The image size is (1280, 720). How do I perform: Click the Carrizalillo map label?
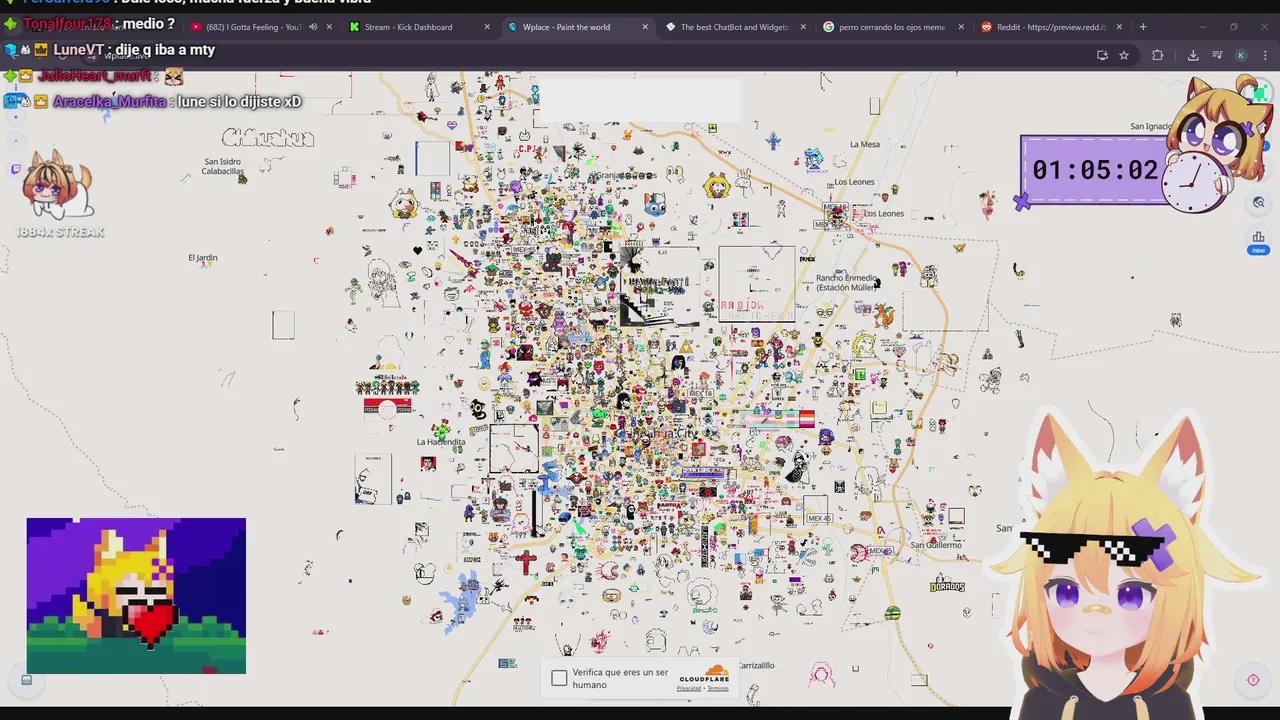(x=757, y=665)
